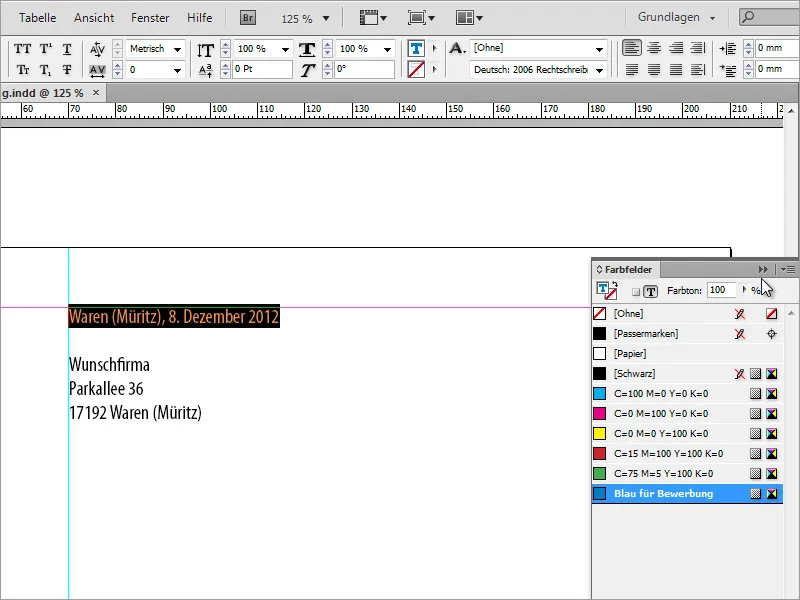Open the Farbton slider arrow
The height and width of the screenshot is (600, 800).
[744, 290]
